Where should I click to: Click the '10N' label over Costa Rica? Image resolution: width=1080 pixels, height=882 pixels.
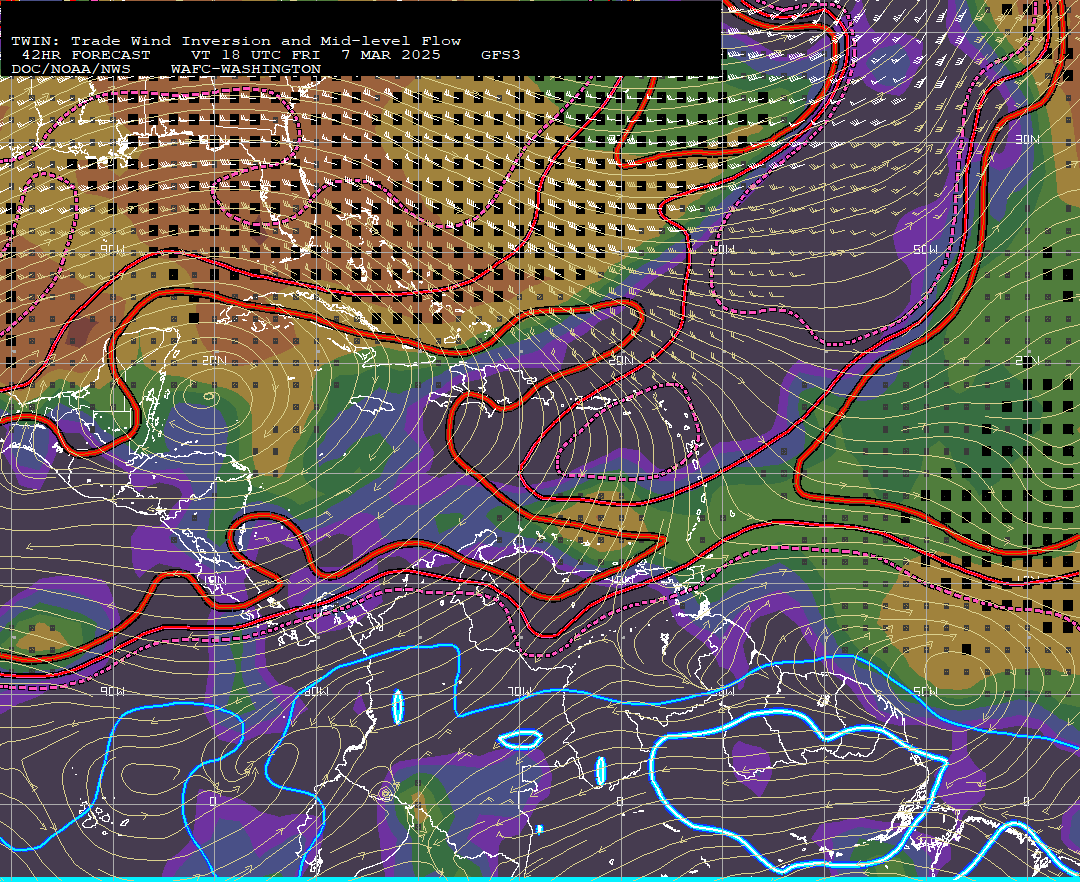pyautogui.click(x=214, y=581)
